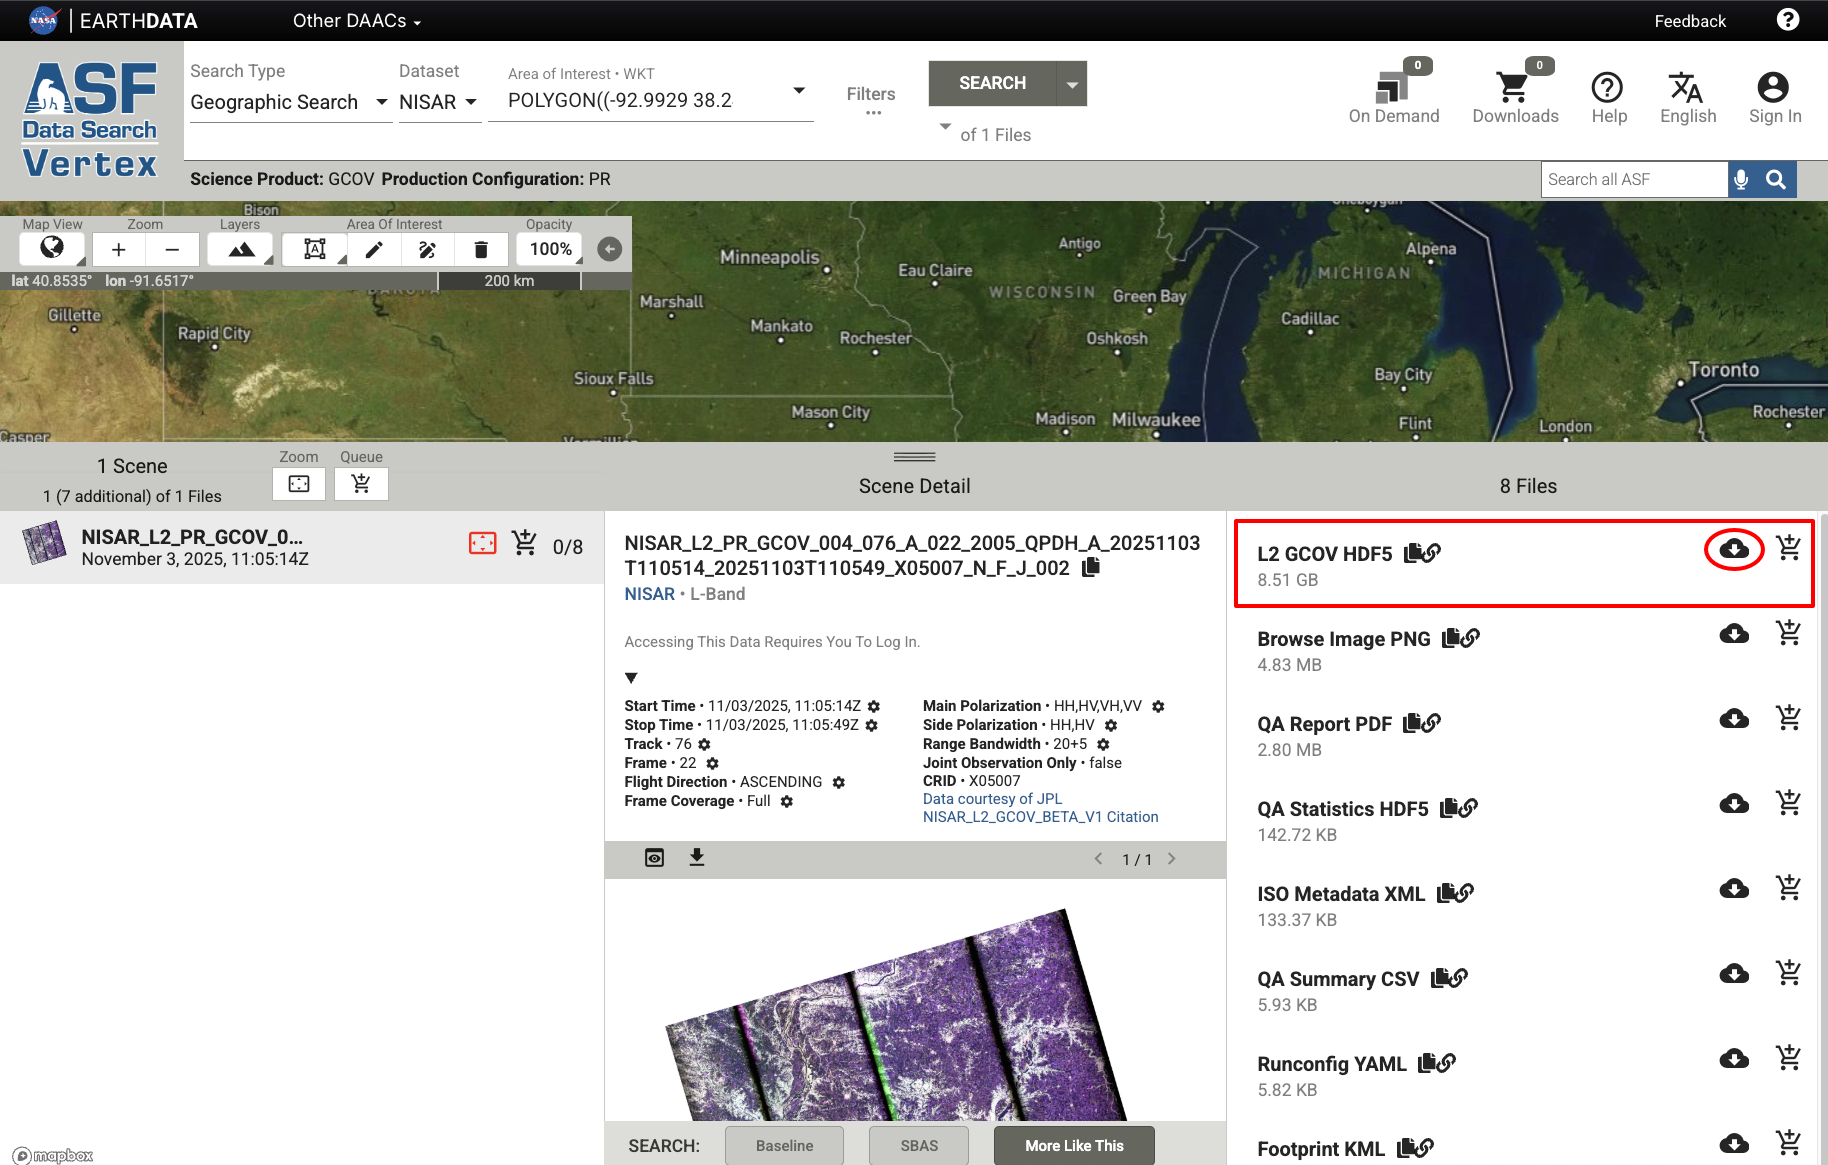Copy the scene name to clipboard
1828x1165 pixels.
pyautogui.click(x=1091, y=568)
